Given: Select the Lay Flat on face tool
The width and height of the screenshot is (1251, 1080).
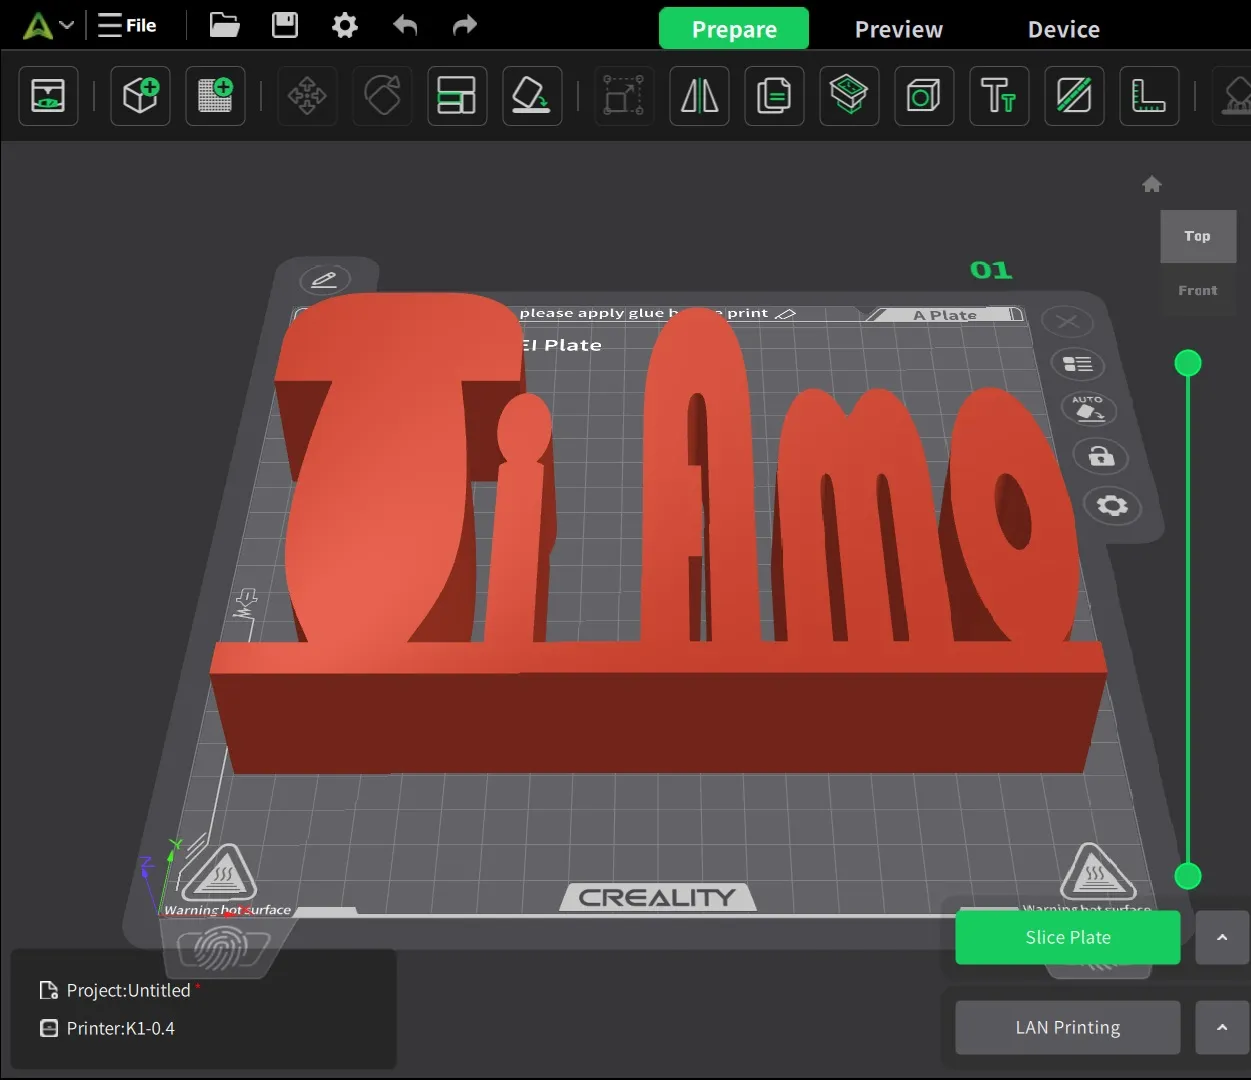Looking at the screenshot, I should (x=532, y=96).
